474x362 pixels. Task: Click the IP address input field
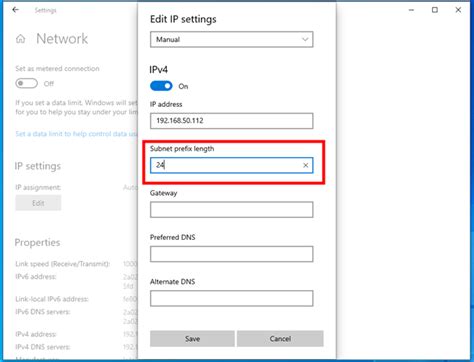[232, 121]
